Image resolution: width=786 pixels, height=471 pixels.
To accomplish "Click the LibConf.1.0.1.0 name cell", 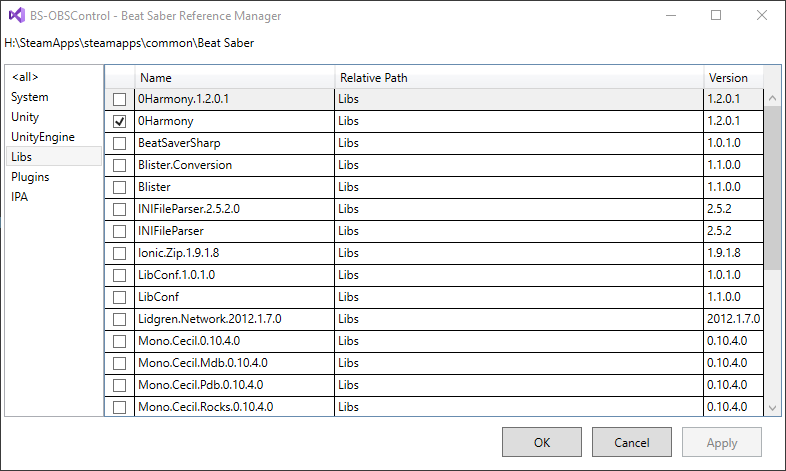I will point(235,276).
